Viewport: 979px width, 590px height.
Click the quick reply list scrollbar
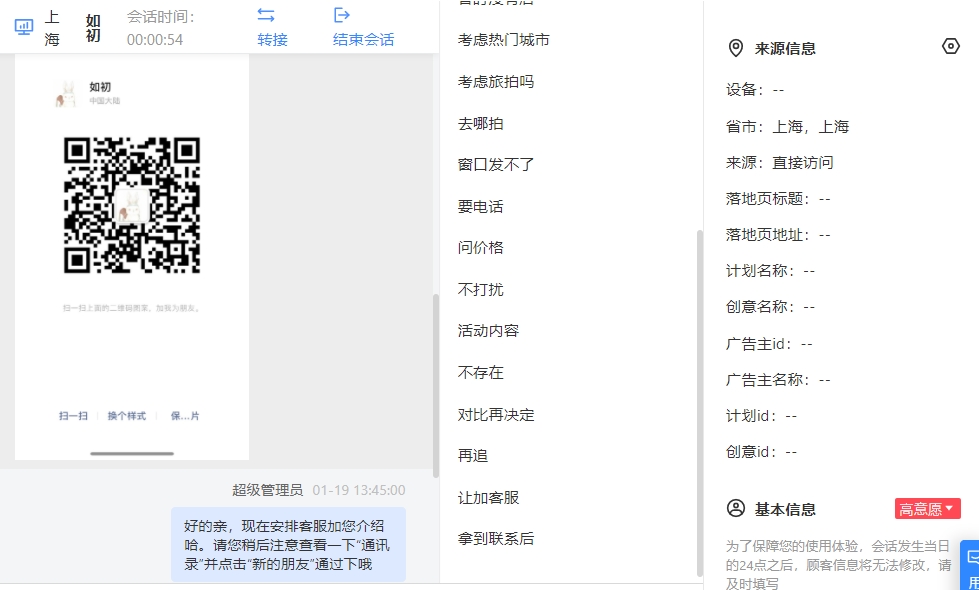coord(700,403)
